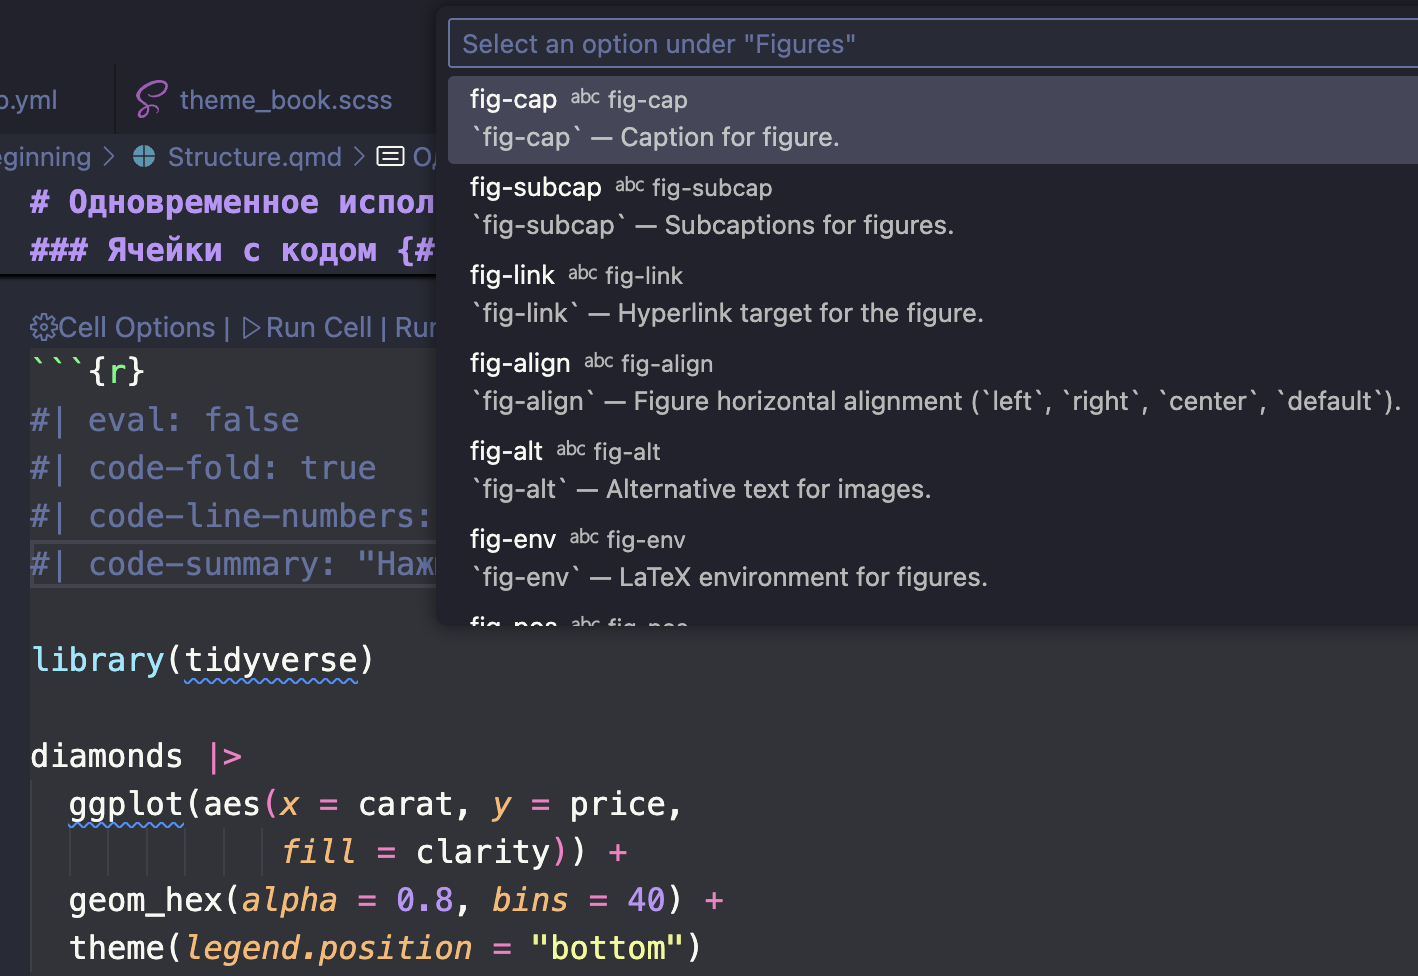Click the native pipe operator |>
Screen dimensions: 1418x976
pos(226,756)
